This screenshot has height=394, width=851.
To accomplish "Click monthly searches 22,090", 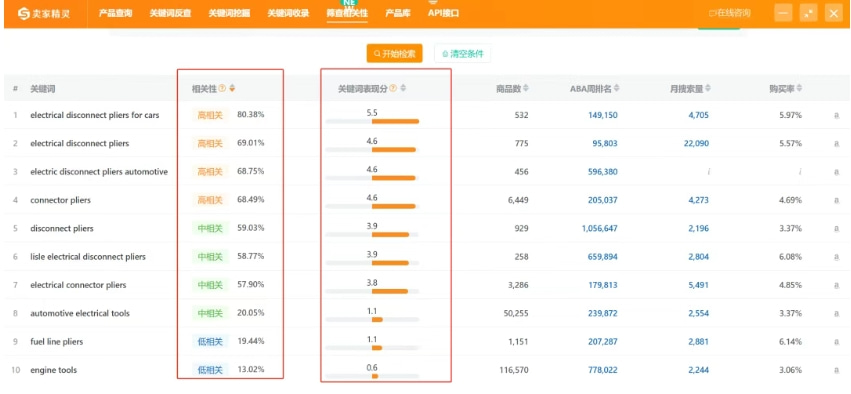I will tap(695, 144).
